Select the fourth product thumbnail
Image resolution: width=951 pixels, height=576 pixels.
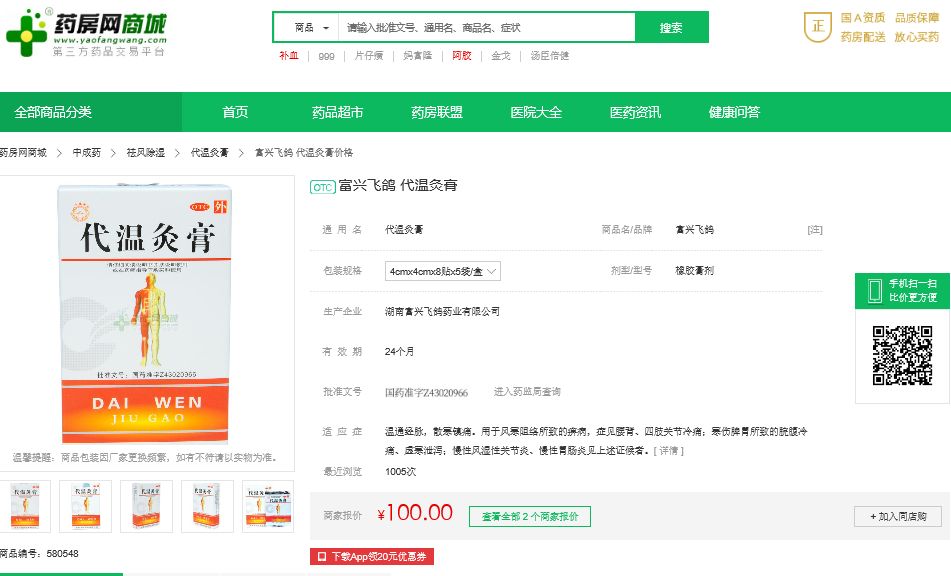tap(207, 506)
